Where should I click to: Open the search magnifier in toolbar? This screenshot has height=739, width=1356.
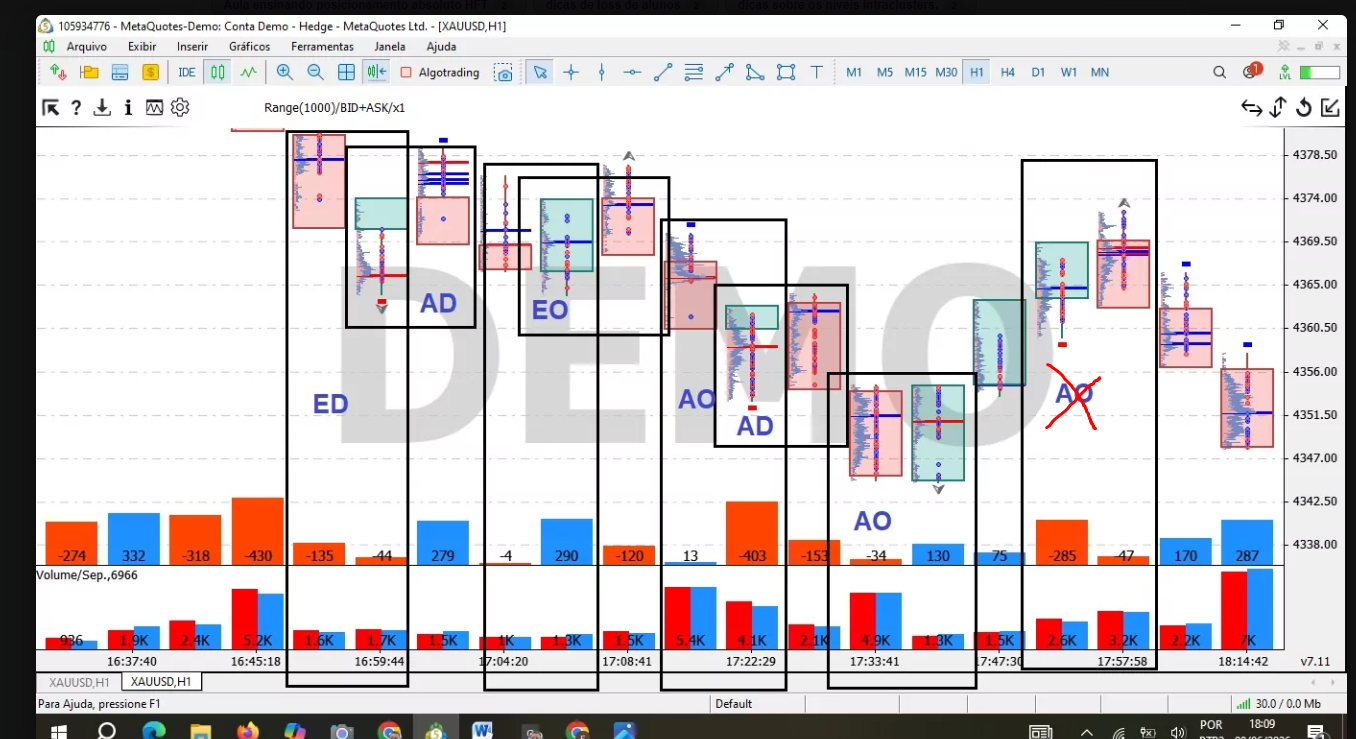tap(1219, 72)
